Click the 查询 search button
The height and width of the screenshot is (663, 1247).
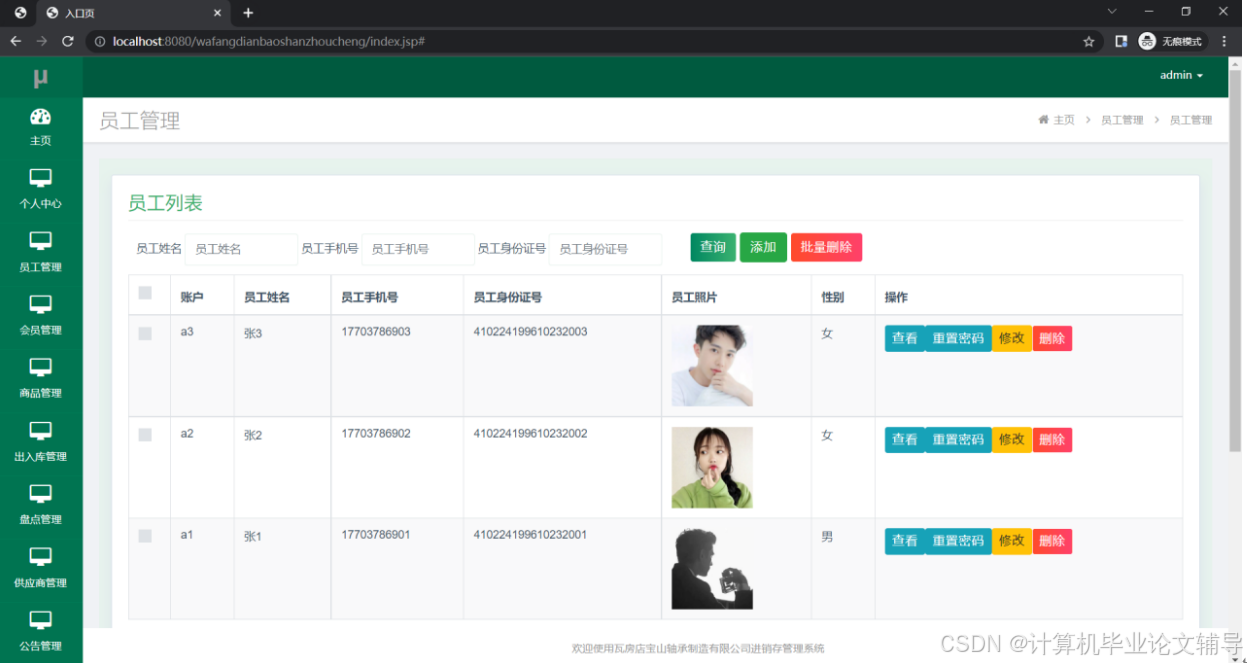pyautogui.click(x=713, y=247)
